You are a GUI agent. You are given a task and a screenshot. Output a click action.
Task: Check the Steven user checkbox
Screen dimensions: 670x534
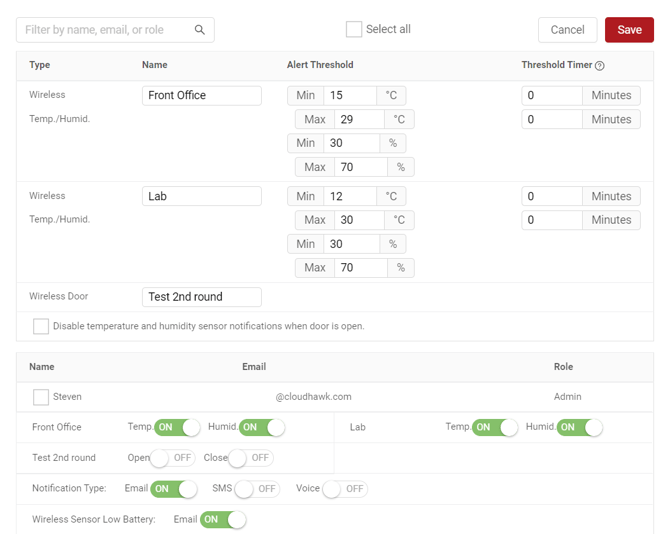point(41,397)
